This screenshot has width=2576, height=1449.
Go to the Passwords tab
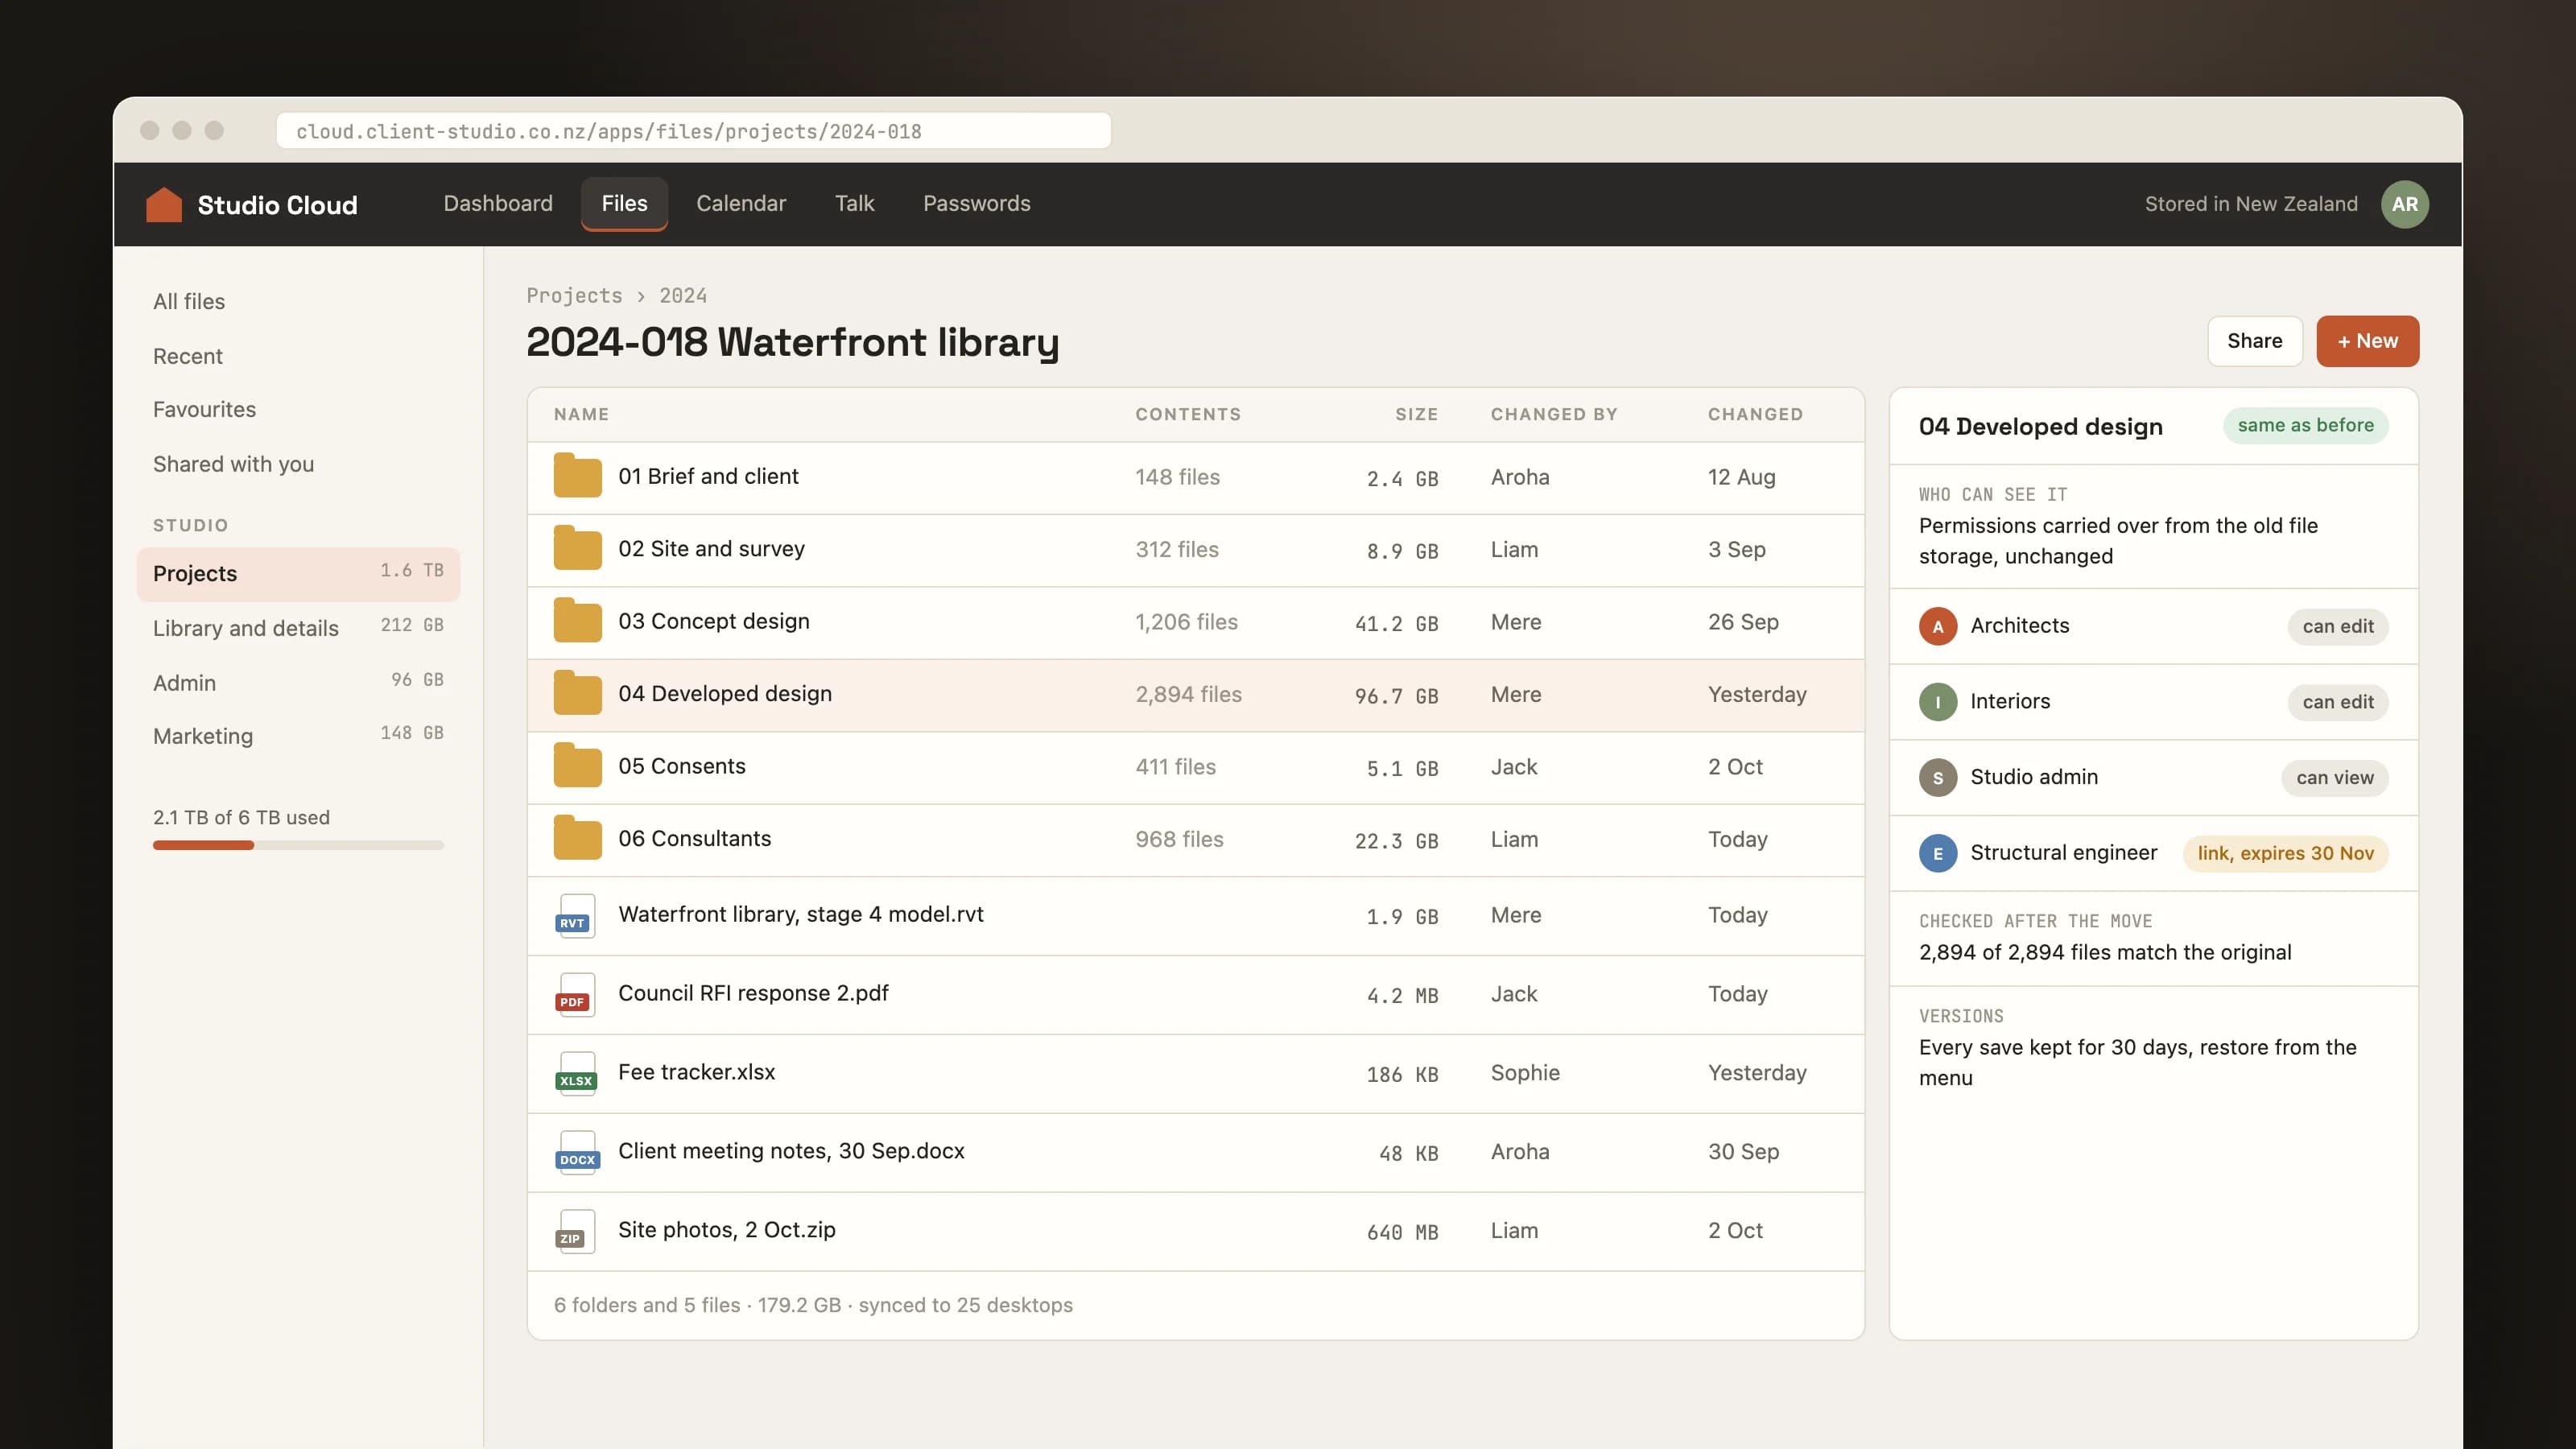[x=976, y=204]
